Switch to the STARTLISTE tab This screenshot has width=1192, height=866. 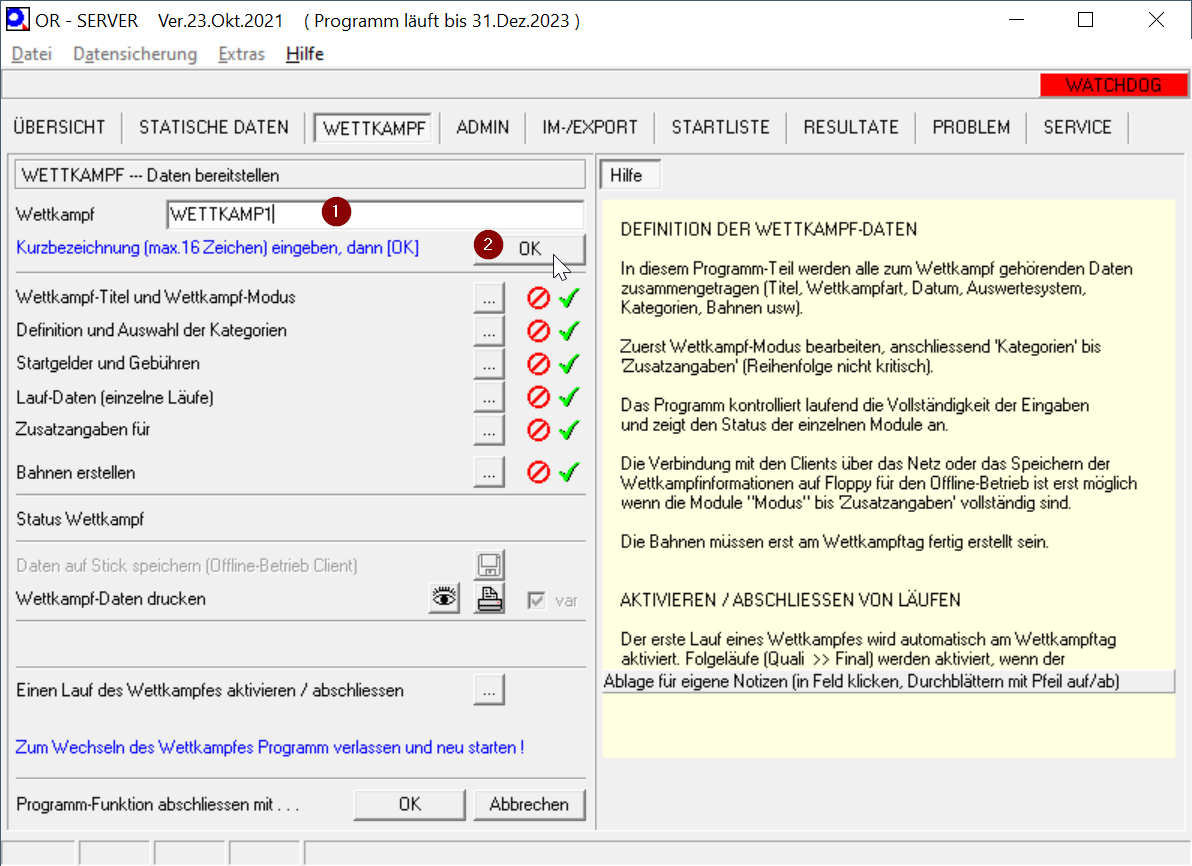point(720,127)
